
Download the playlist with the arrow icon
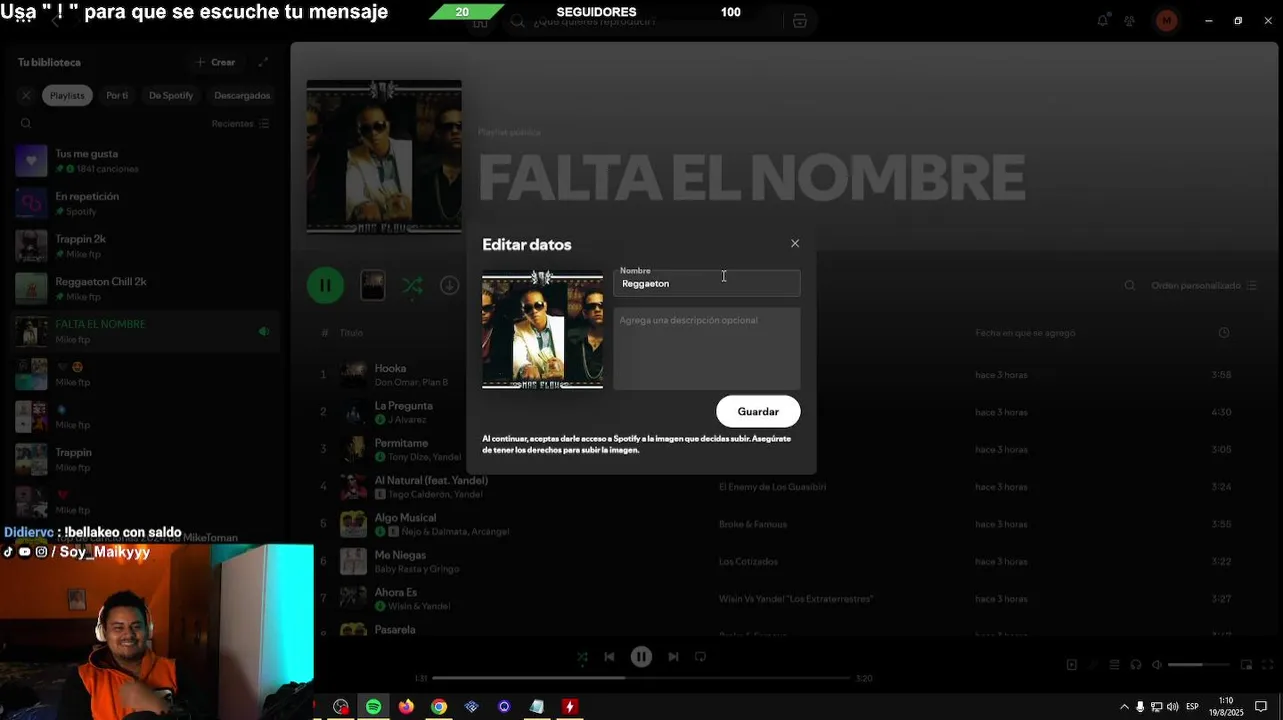[x=450, y=285]
